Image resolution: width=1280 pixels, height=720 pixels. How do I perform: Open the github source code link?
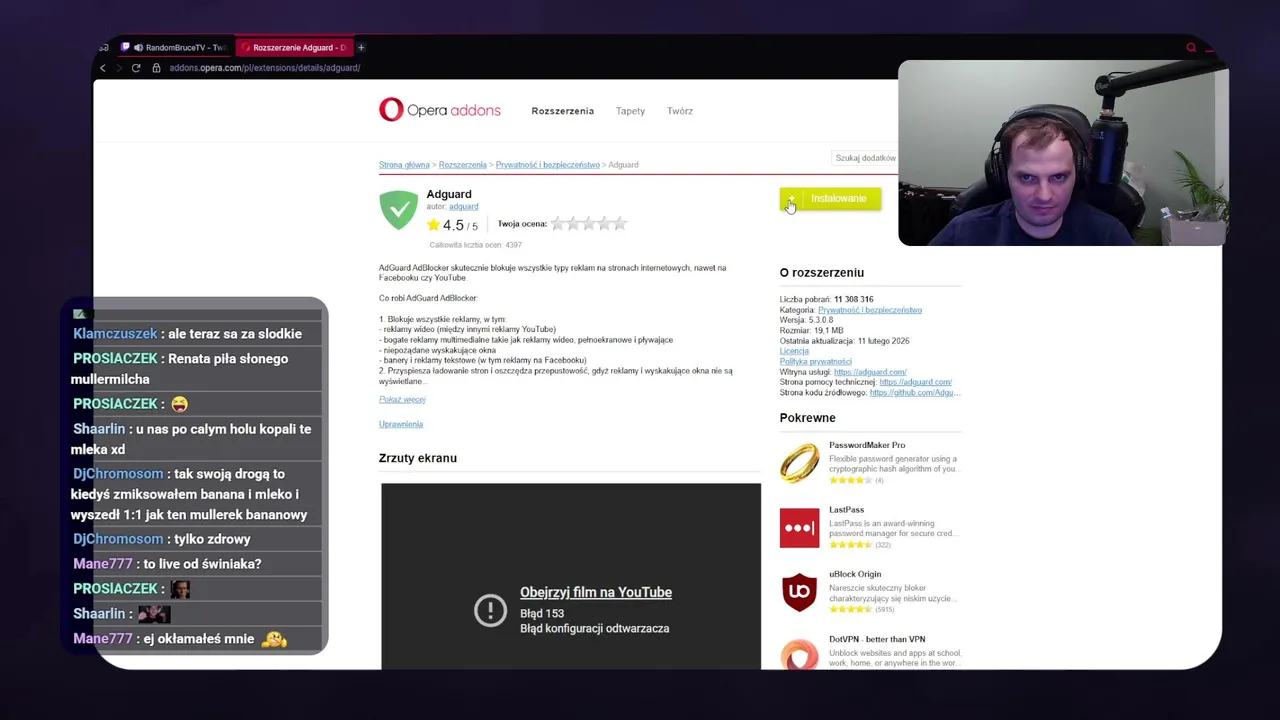pos(915,393)
